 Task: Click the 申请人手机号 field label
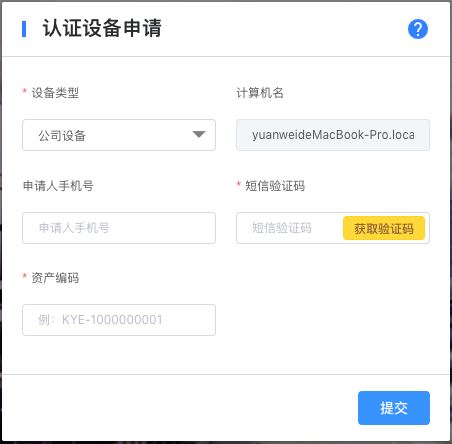(58, 186)
